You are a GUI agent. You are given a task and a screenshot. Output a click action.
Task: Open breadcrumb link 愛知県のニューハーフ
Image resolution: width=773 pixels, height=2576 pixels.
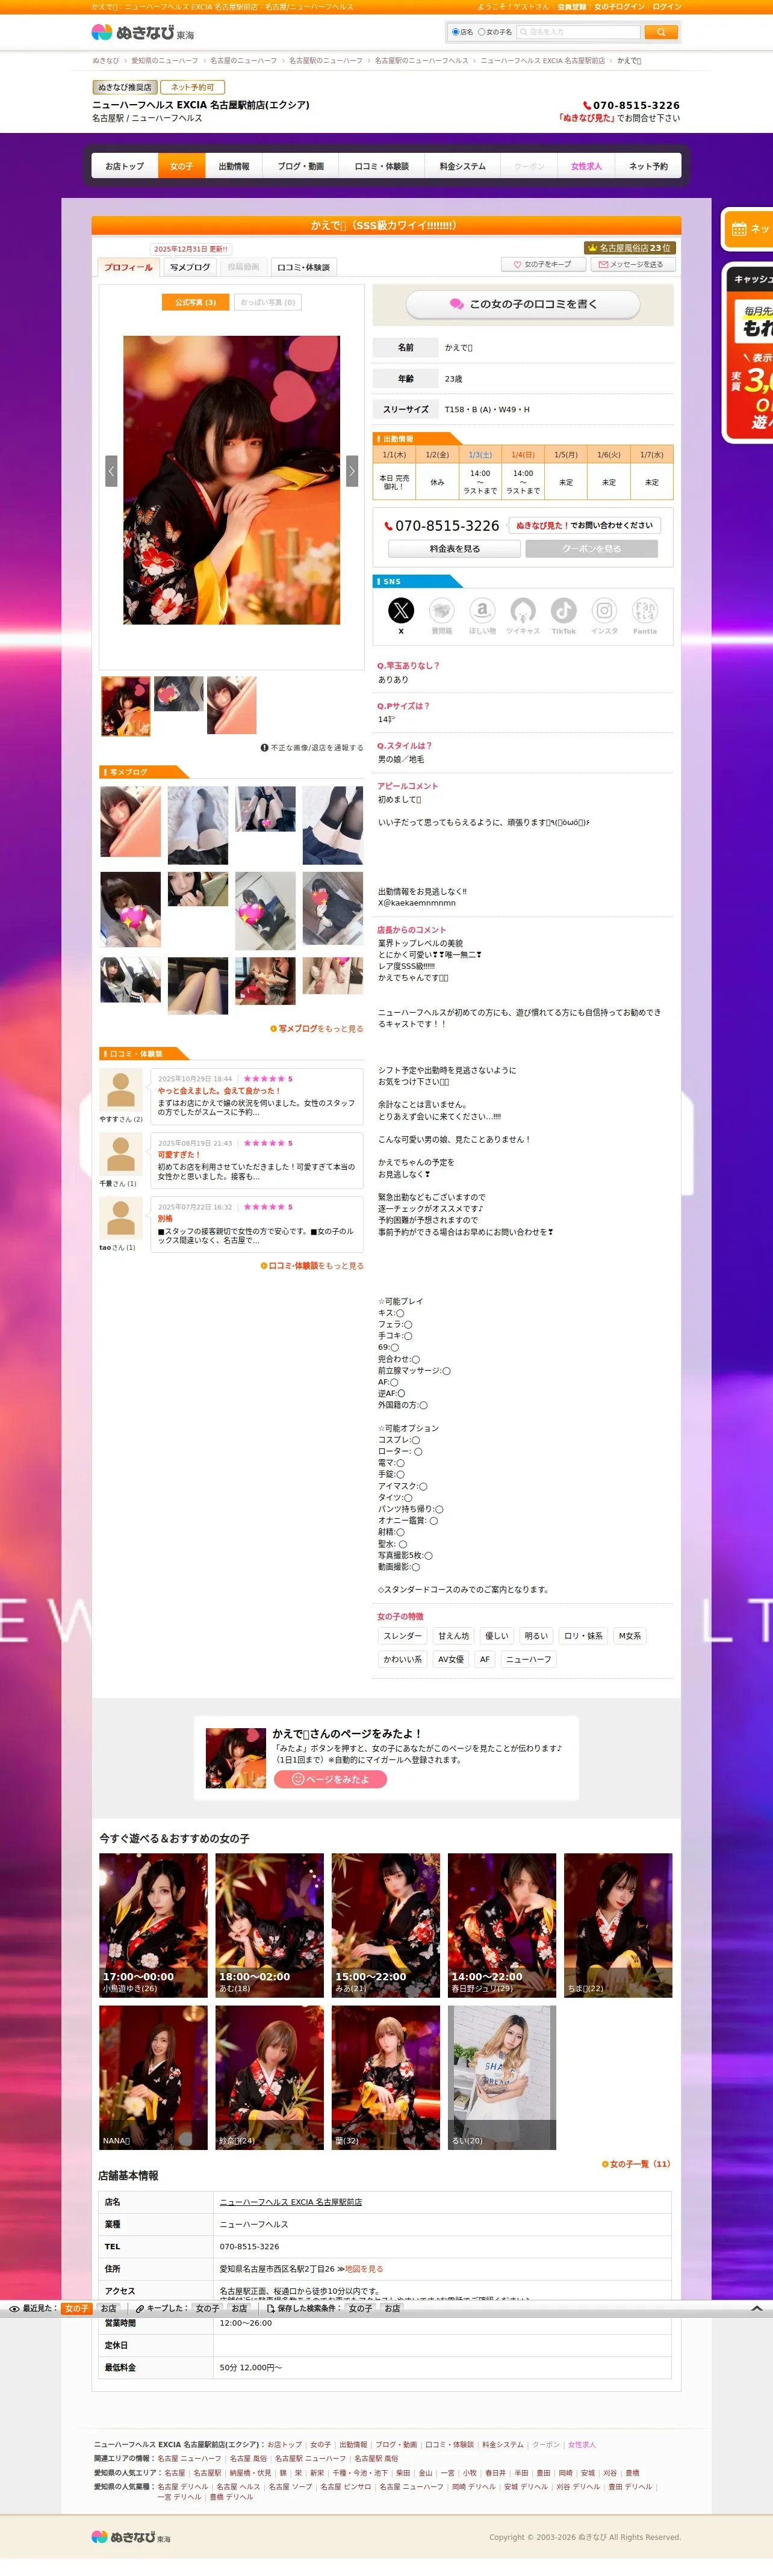tap(165, 61)
